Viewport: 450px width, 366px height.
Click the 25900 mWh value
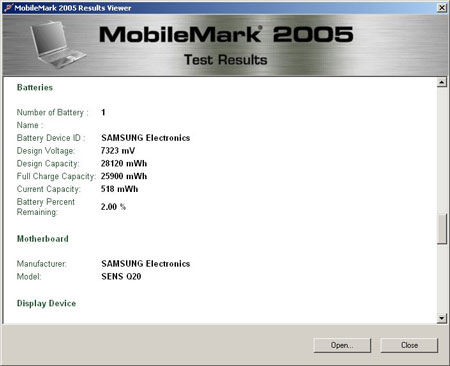(124, 176)
